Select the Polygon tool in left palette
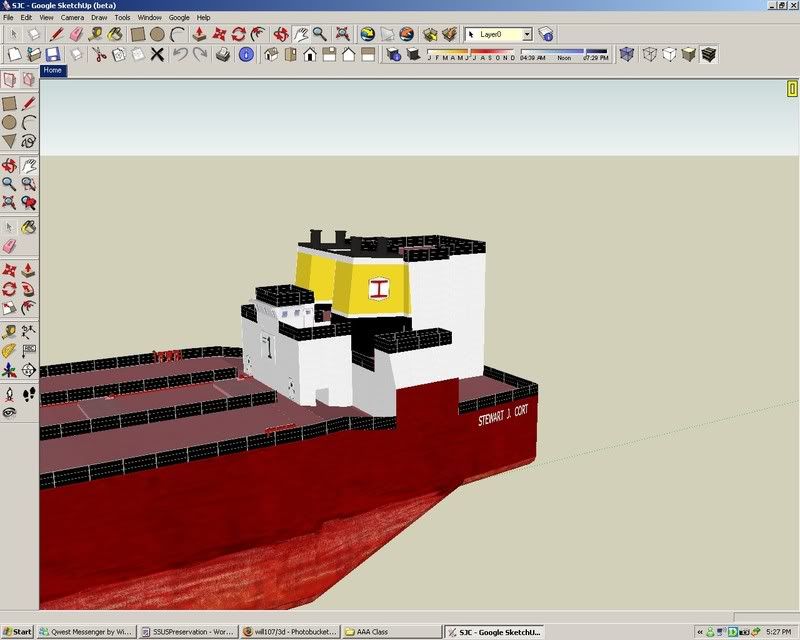800x640 pixels. pos(9,141)
